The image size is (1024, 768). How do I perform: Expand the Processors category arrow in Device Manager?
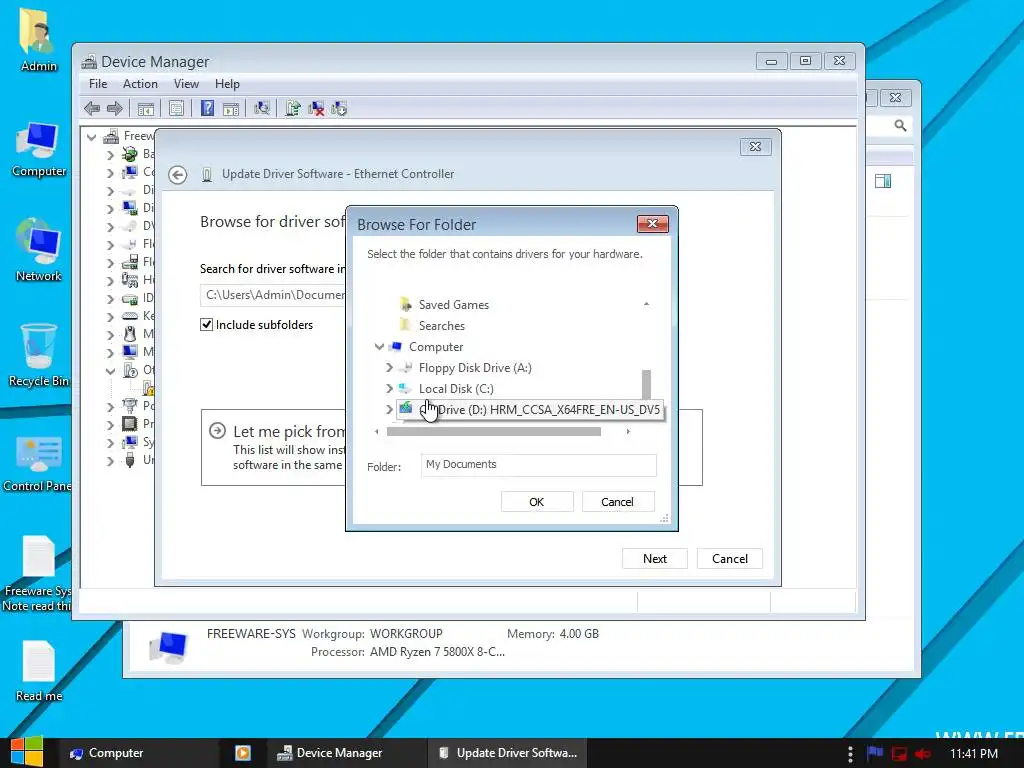[x=110, y=424]
